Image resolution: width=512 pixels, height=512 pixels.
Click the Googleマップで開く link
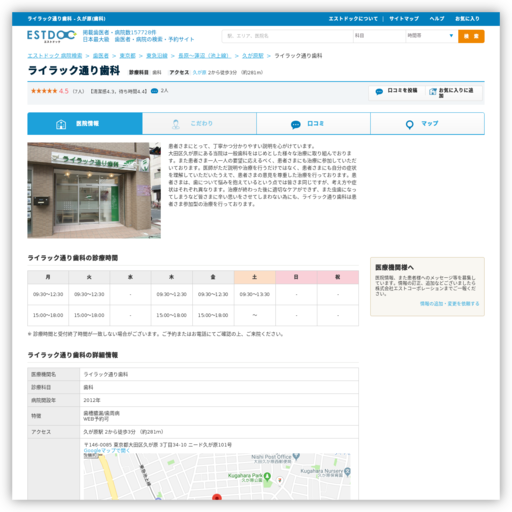(107, 450)
